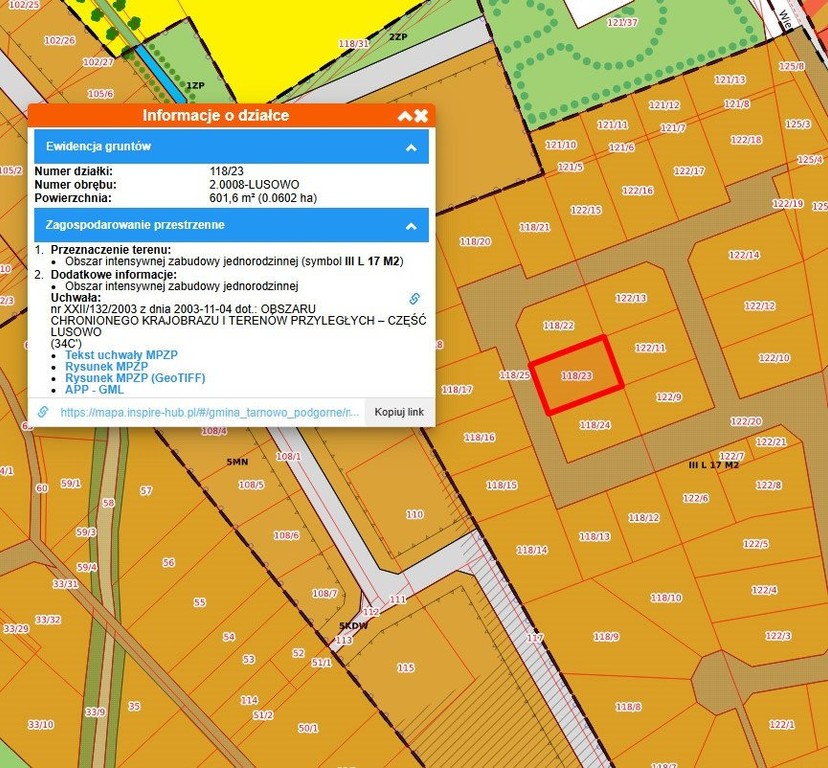The width and height of the screenshot is (828, 768).
Task: Click parcel label 118/14
Action: tap(532, 550)
